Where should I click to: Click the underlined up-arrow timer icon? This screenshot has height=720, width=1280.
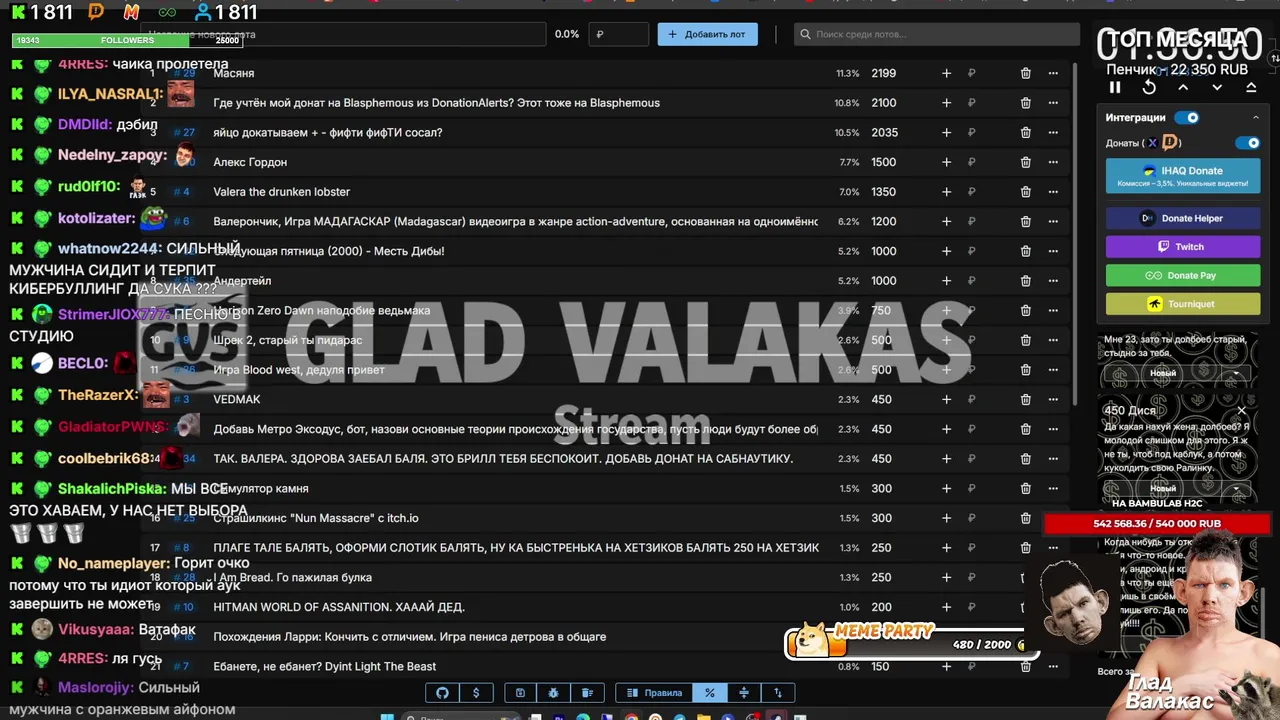(x=1251, y=88)
